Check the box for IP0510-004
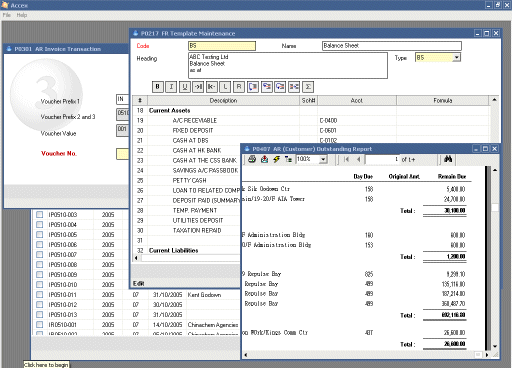512x368 pixels. (x=39, y=225)
